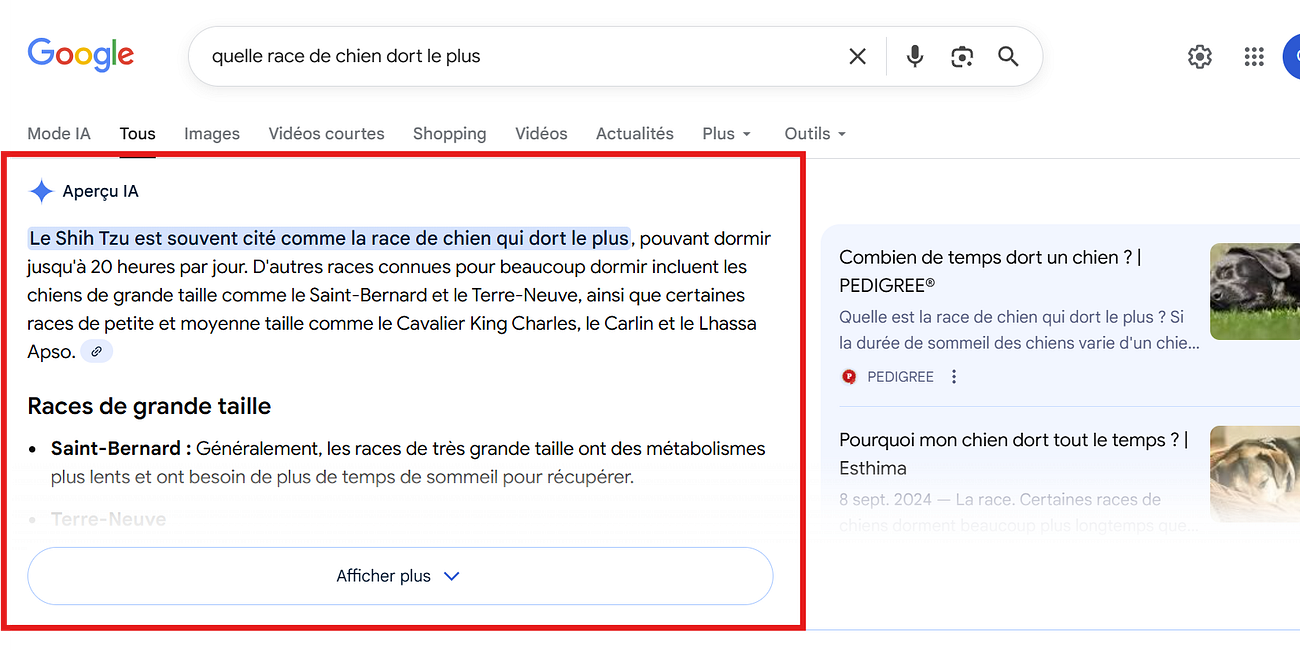Clear the search query with X
The height and width of the screenshot is (650, 1300).
[857, 57]
